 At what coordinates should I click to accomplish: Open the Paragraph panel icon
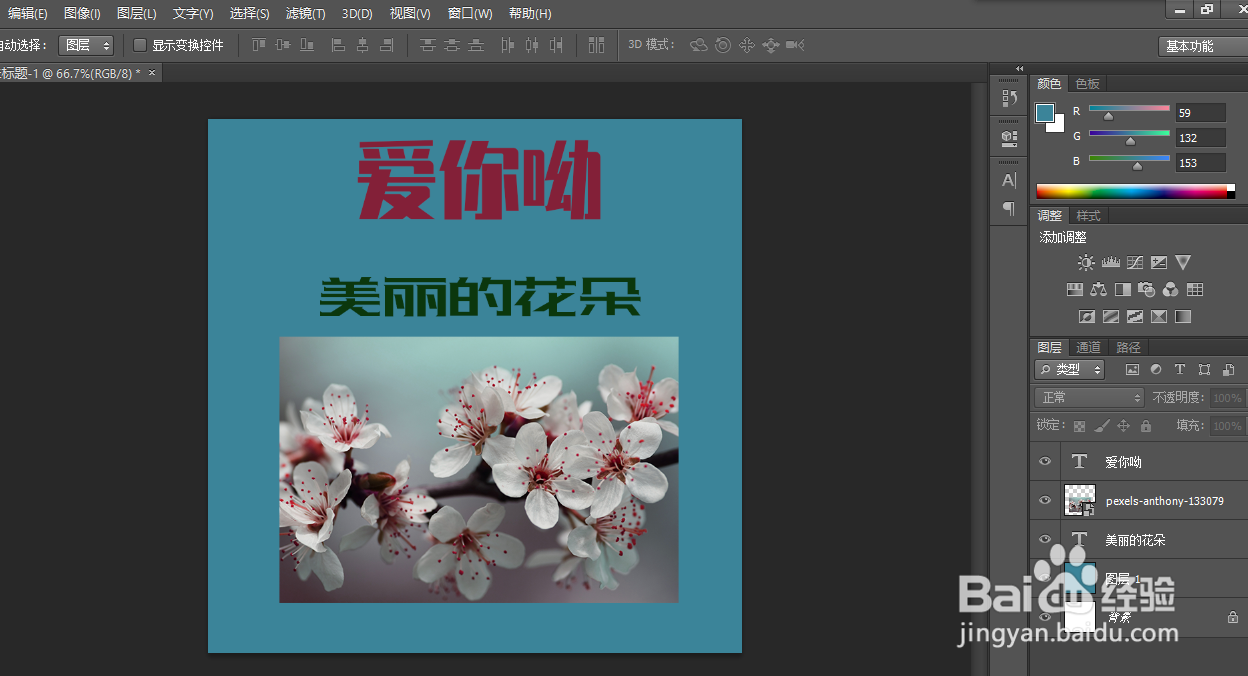(1009, 208)
